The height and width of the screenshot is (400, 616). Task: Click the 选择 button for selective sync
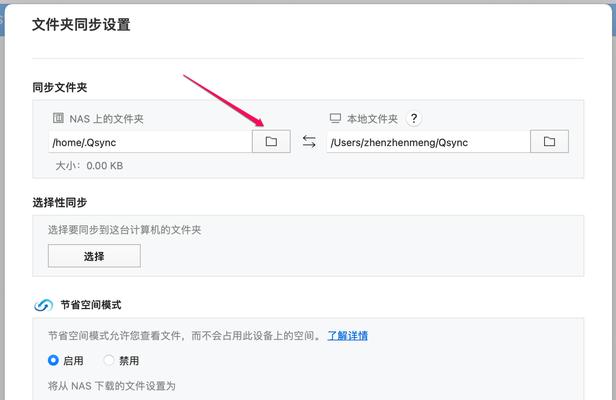pos(94,256)
